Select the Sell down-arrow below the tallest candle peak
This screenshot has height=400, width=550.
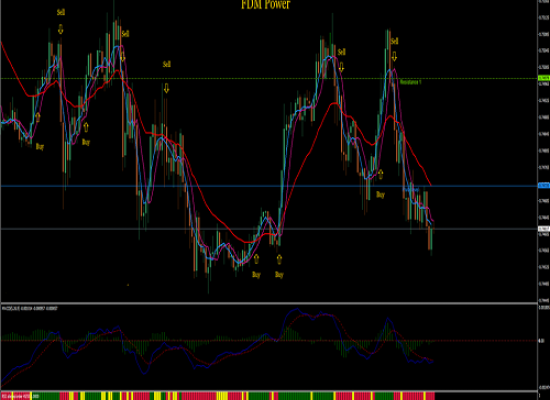[122, 56]
